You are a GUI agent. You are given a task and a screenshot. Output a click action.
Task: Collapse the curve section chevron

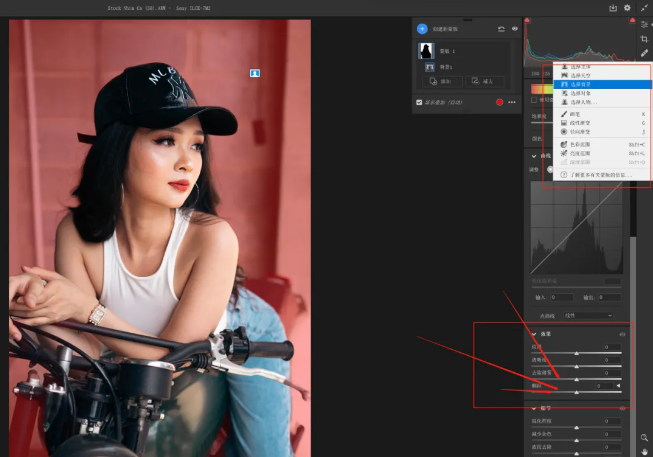click(534, 156)
